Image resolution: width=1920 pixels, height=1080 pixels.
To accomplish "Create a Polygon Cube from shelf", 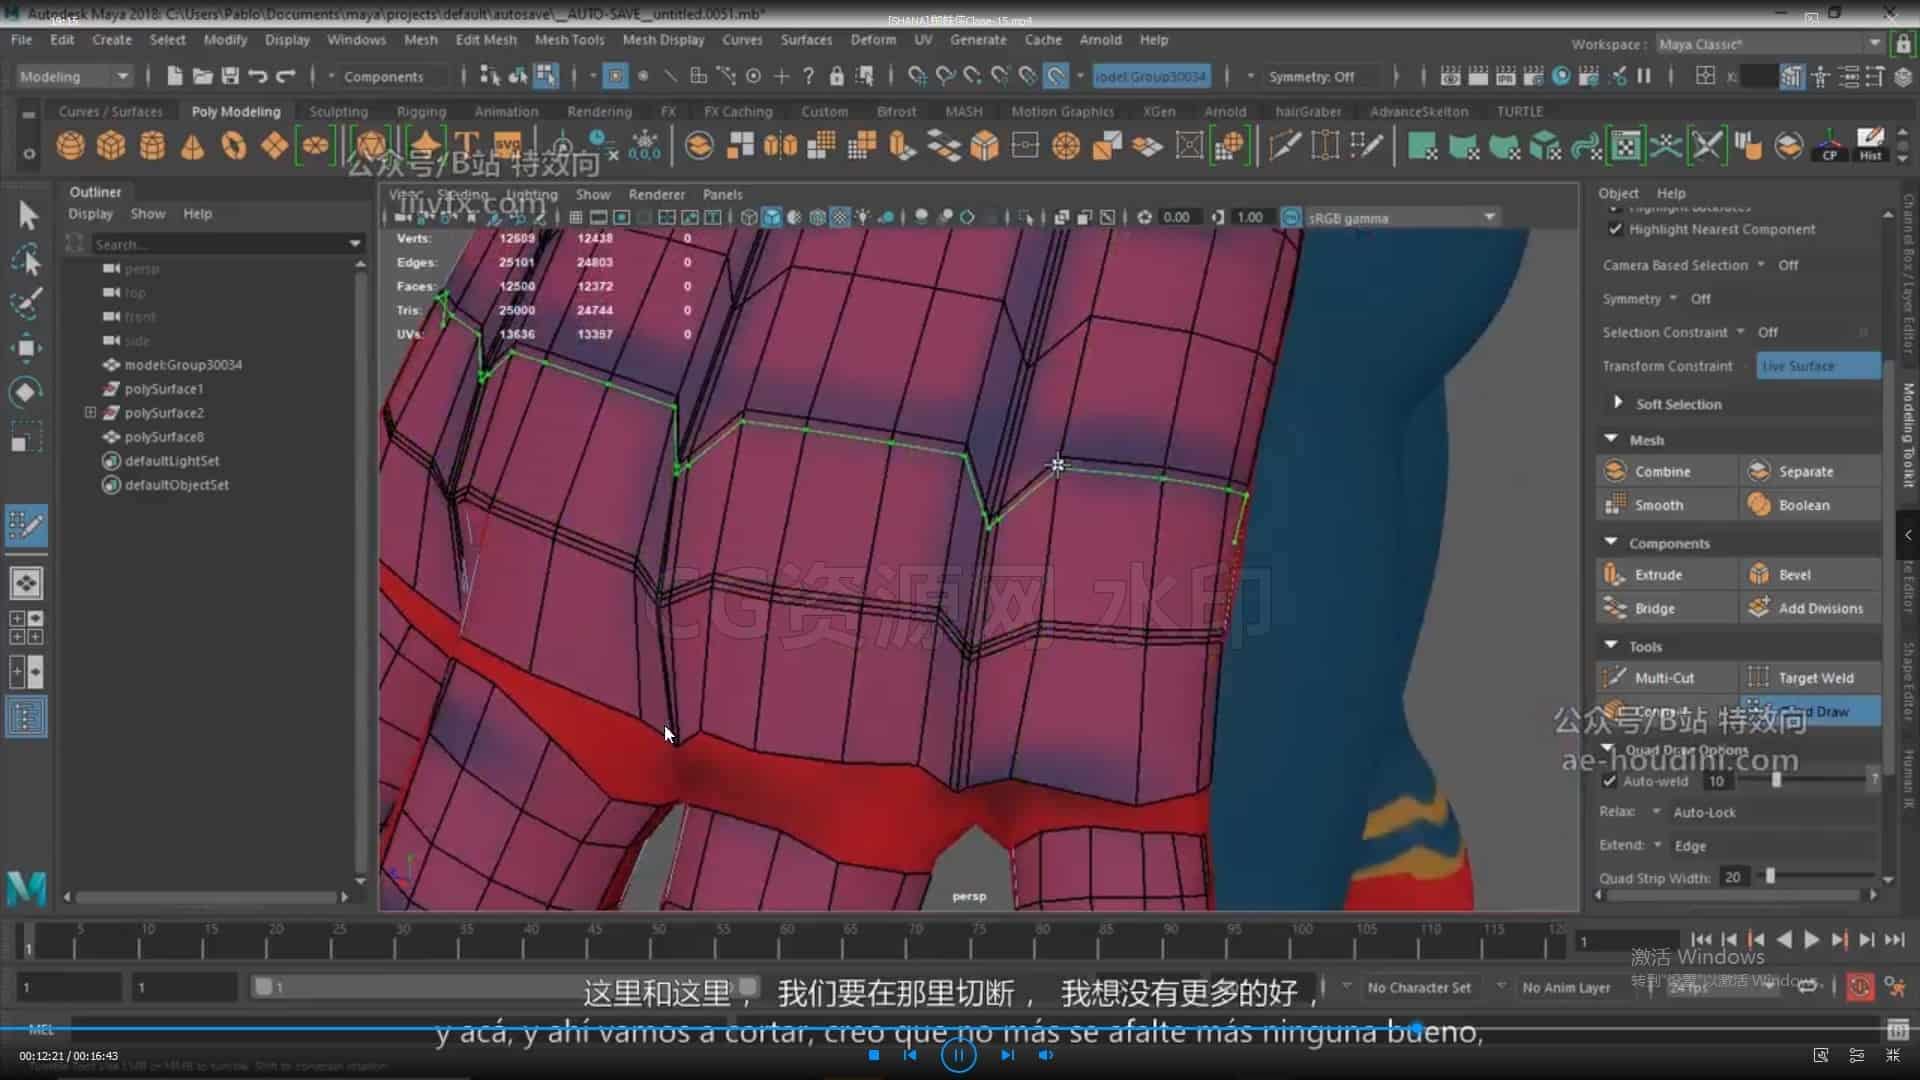I will [111, 146].
